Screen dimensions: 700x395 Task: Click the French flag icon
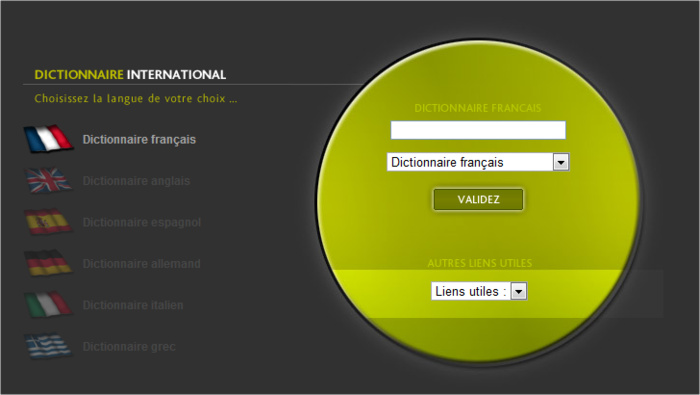[x=49, y=139]
